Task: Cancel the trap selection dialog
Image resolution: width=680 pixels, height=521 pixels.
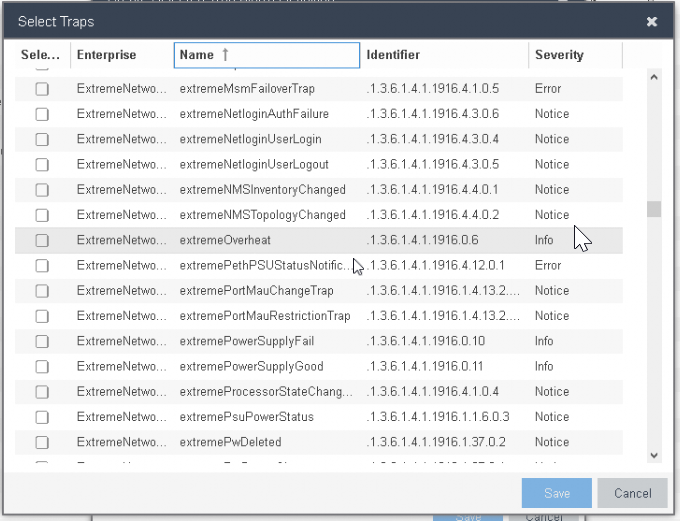Action: [x=632, y=493]
